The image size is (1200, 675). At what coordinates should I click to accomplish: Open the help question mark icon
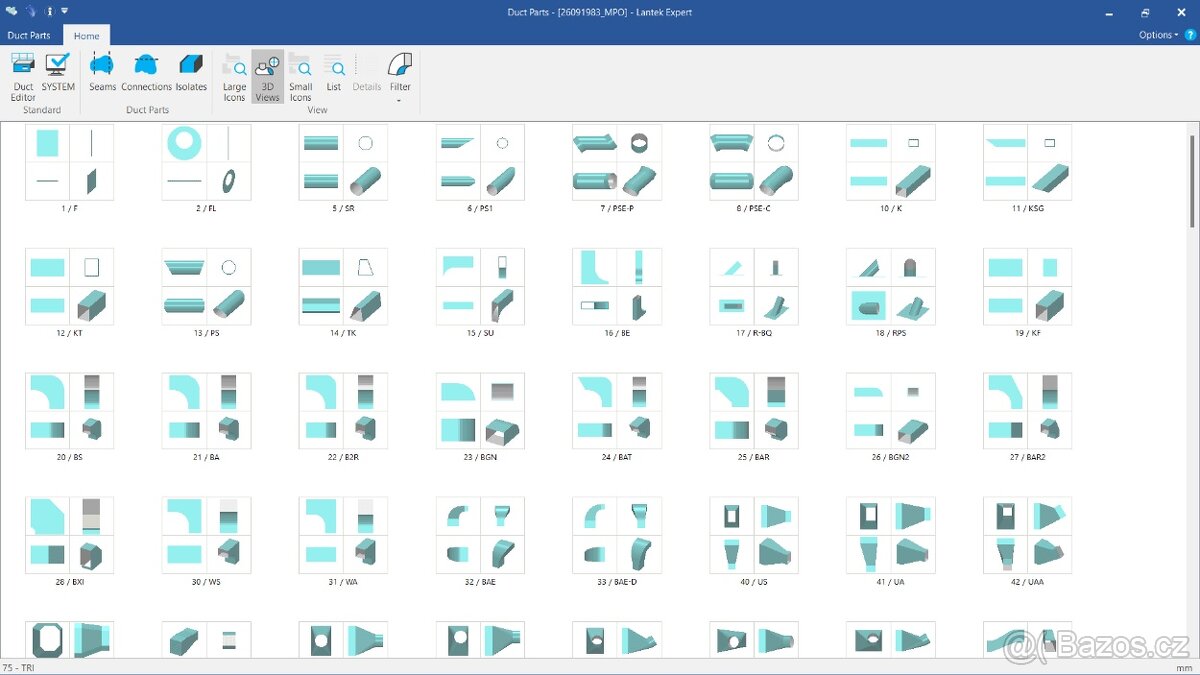1190,35
